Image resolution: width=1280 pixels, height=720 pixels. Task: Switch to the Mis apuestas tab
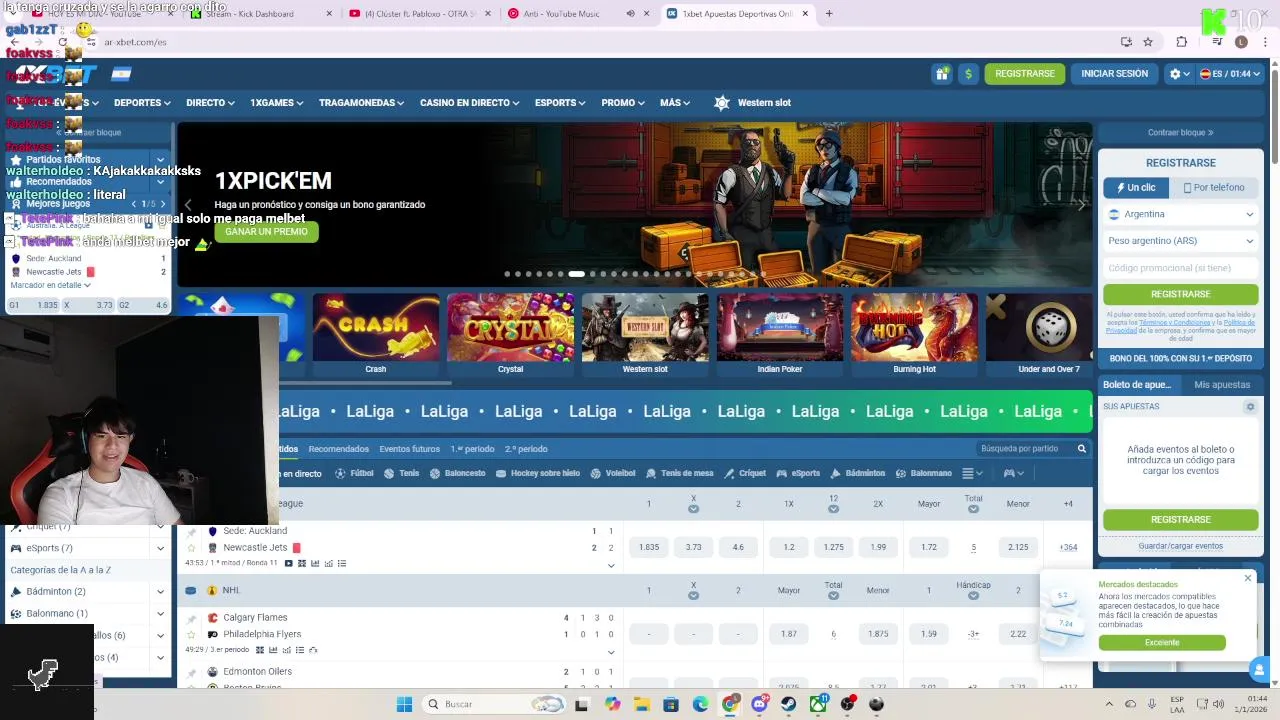click(x=1222, y=385)
